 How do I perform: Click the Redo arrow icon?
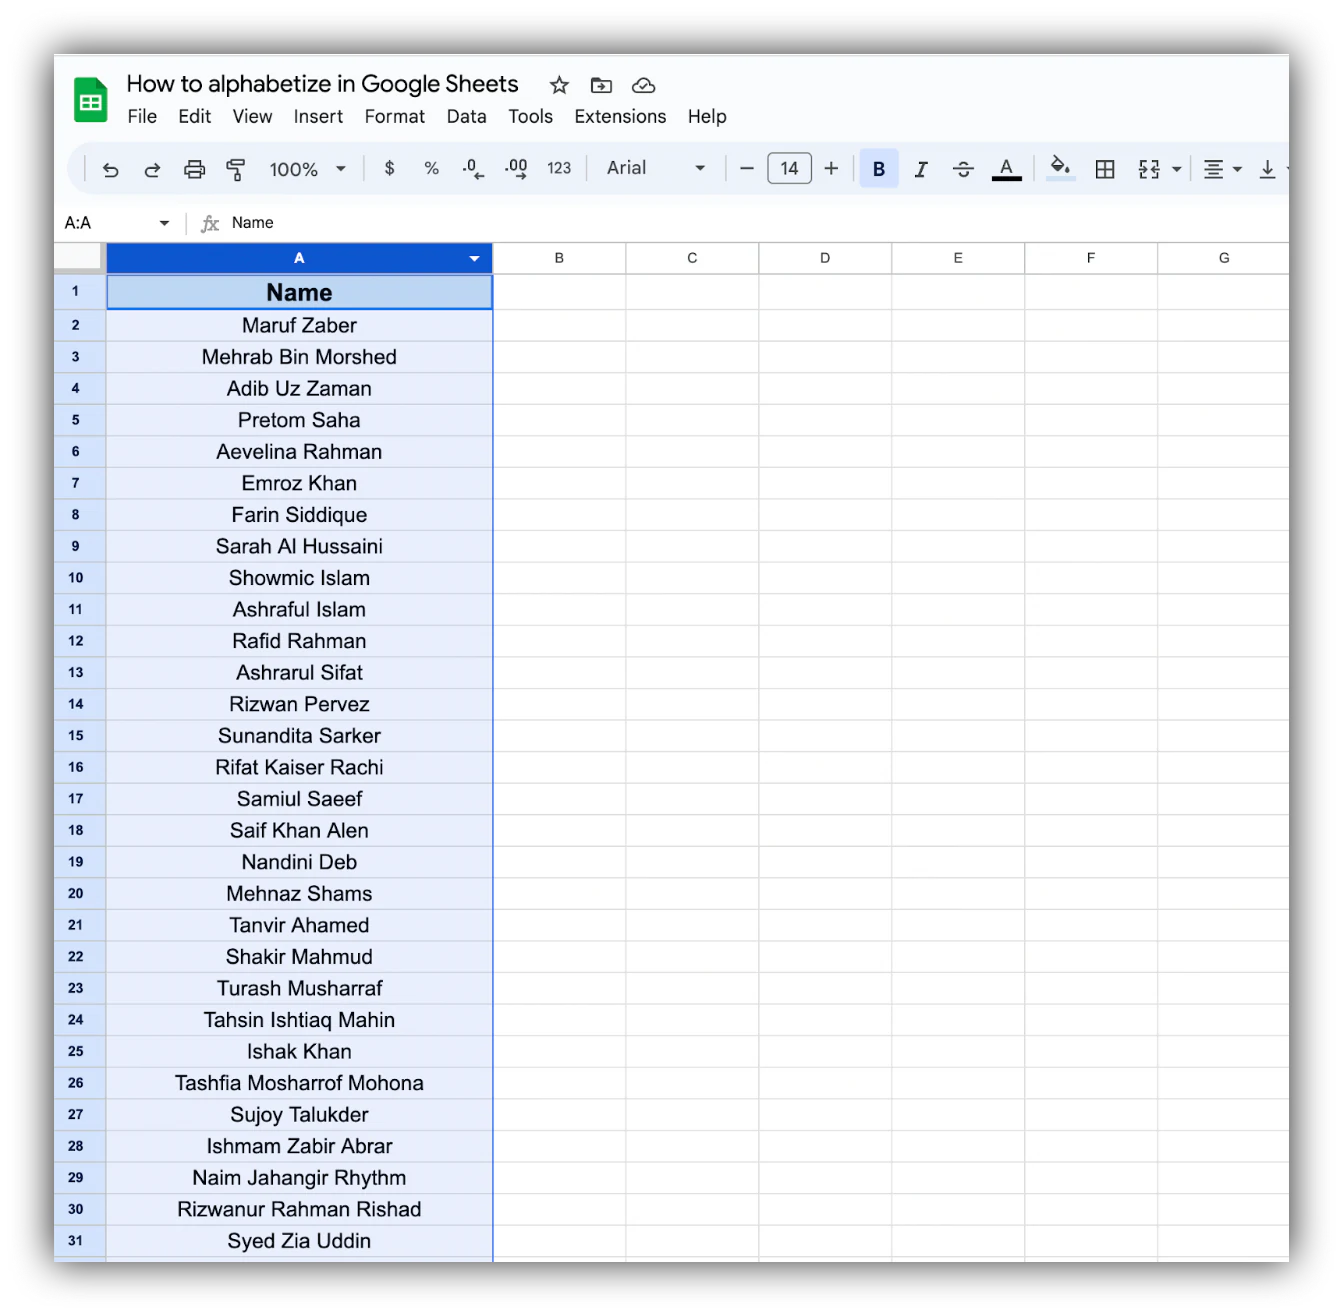[x=152, y=169]
